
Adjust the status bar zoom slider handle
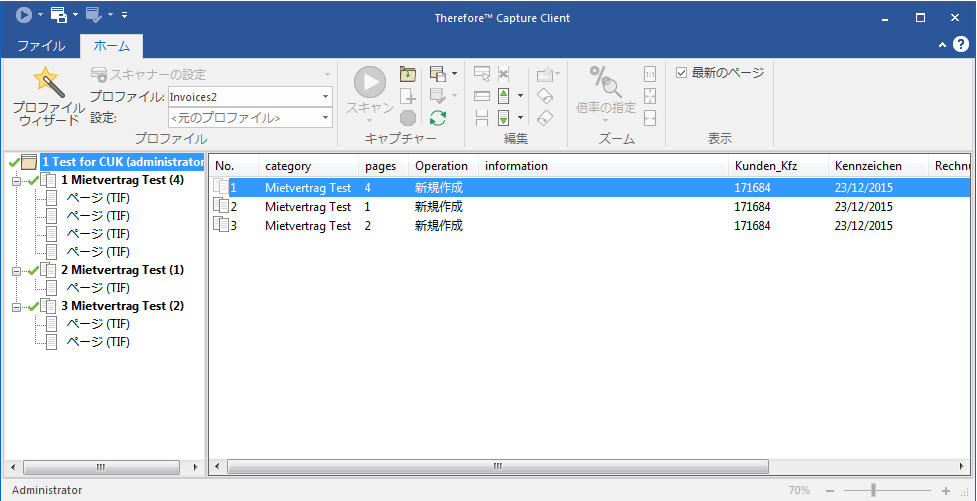click(x=873, y=490)
